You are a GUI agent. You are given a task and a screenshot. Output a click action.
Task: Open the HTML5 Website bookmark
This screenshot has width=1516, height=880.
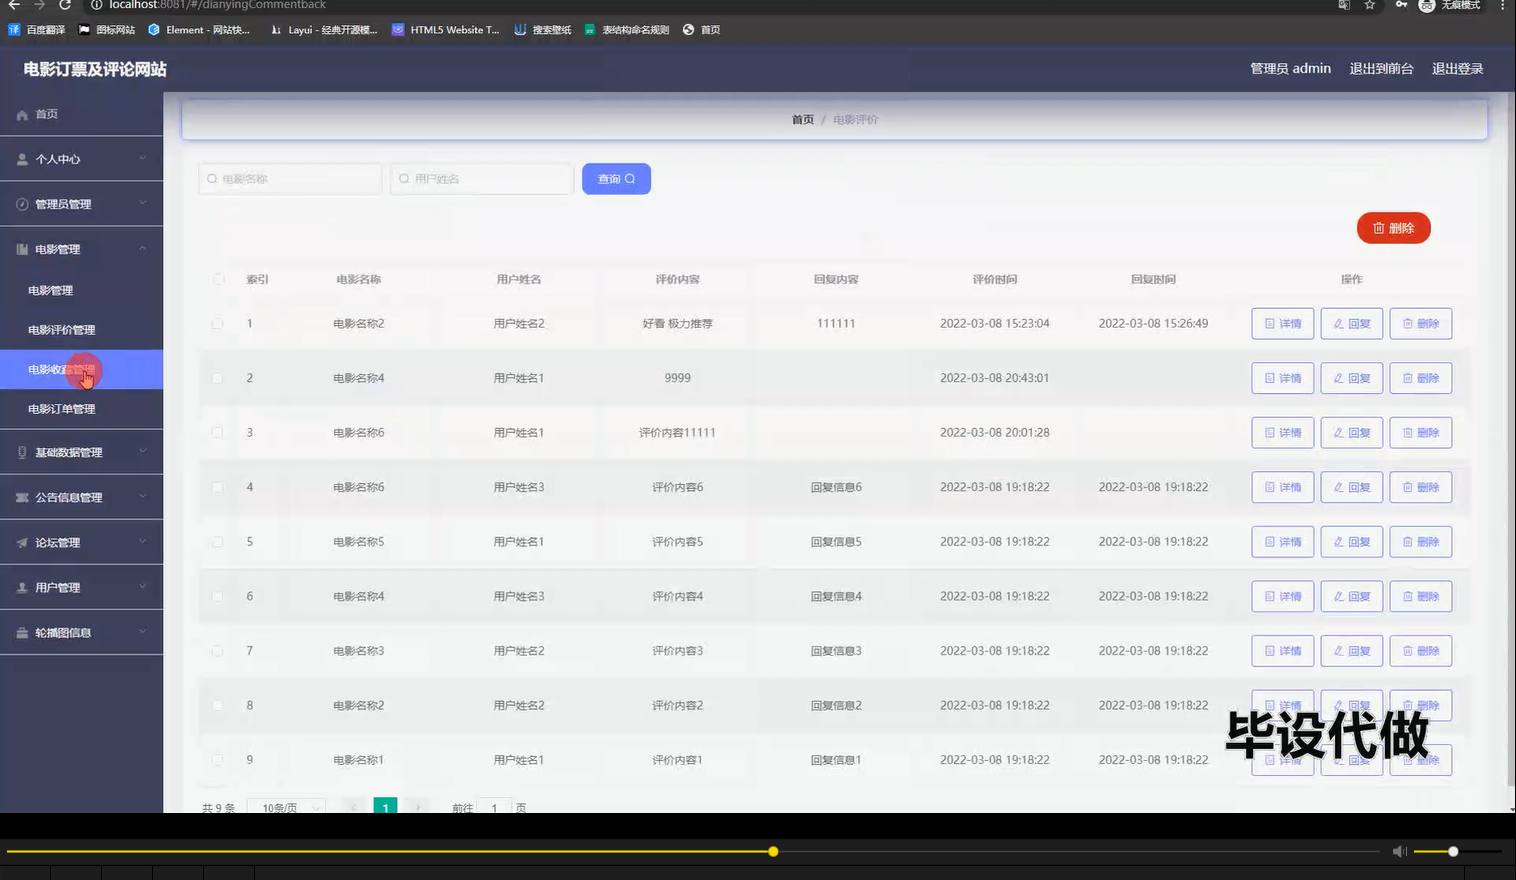445,30
